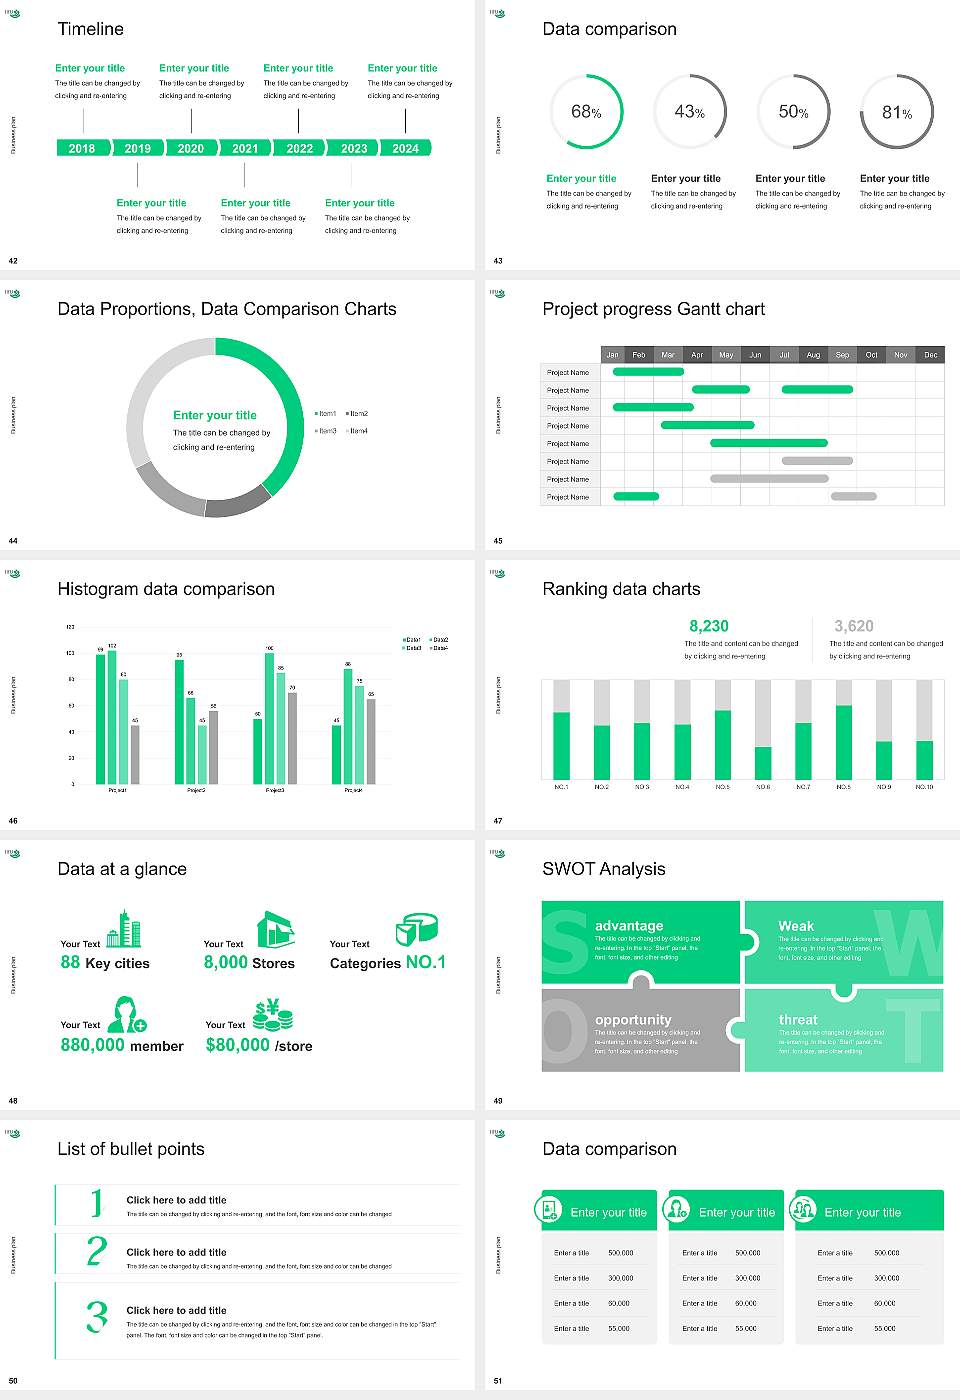Select the group users icon in third comparison card
960x1400 pixels.
804,1210
